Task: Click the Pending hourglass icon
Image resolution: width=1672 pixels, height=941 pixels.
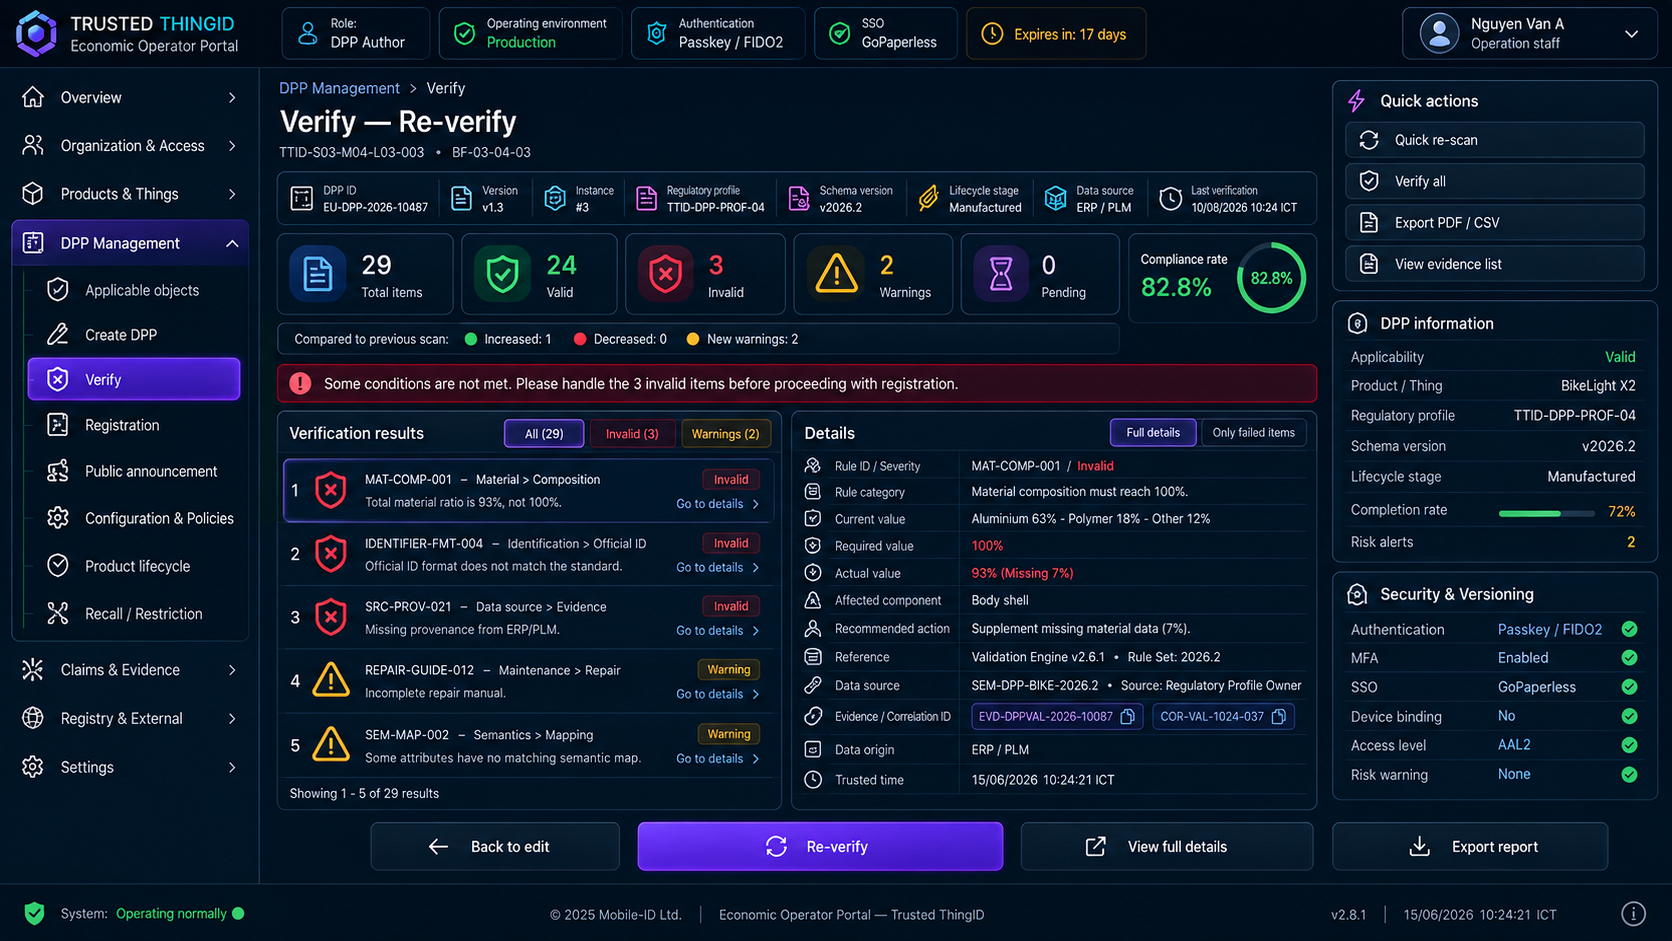Action: pos(1001,274)
